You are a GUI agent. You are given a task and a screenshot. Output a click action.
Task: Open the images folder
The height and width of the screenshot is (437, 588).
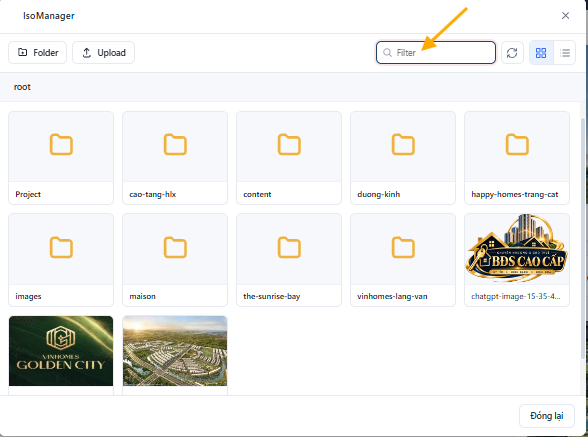(61, 260)
